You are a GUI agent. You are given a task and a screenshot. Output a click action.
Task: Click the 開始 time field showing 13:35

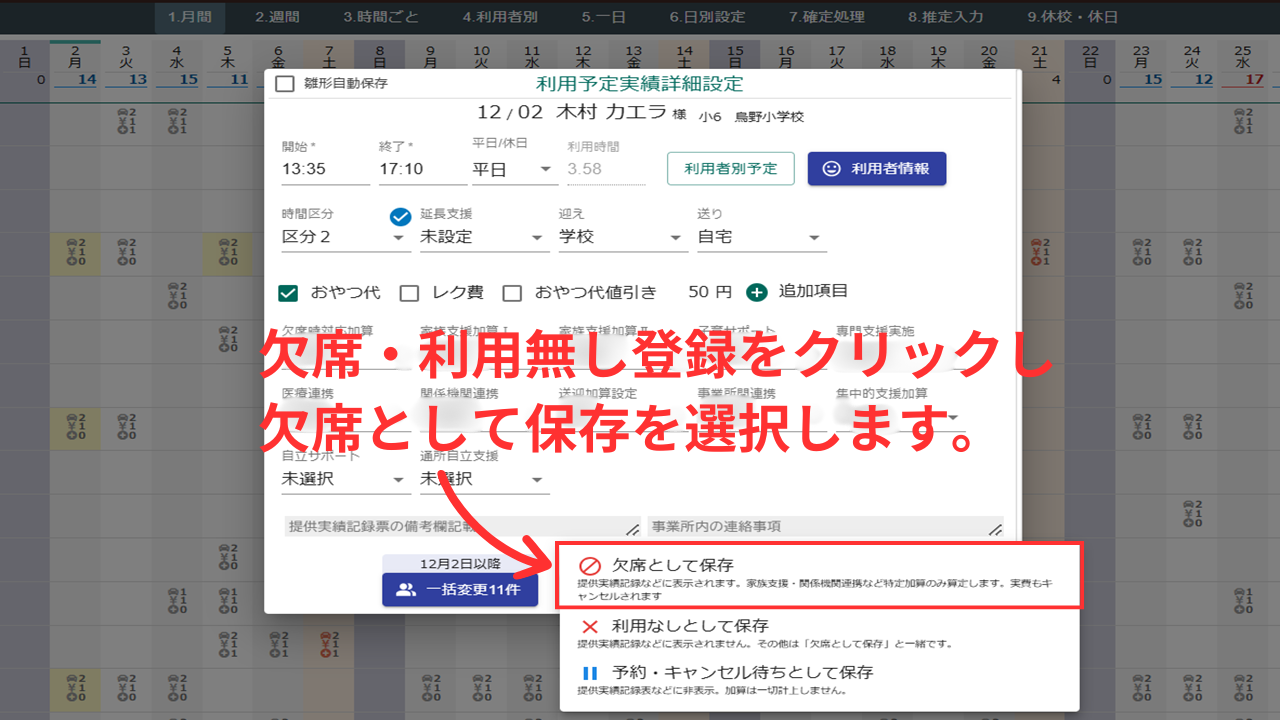(325, 170)
